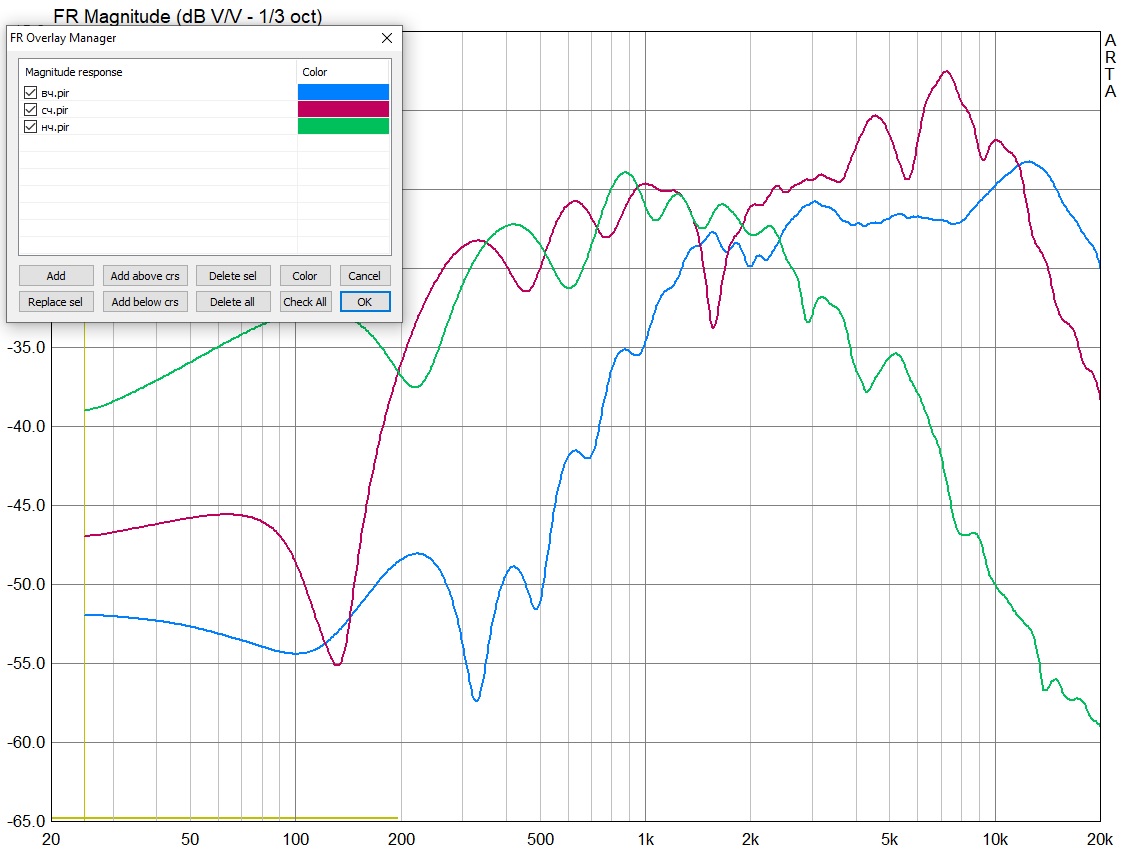This screenshot has height=856, width=1121.
Task: Click the FR Magnitude graph title
Action: tap(188, 15)
